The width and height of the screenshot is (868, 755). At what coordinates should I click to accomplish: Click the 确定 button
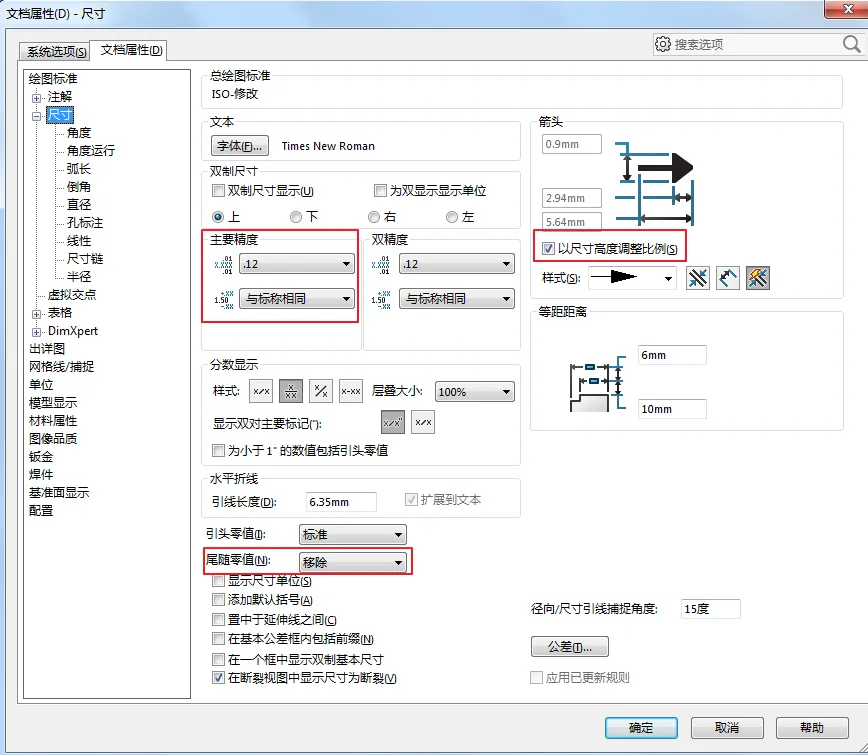click(641, 727)
